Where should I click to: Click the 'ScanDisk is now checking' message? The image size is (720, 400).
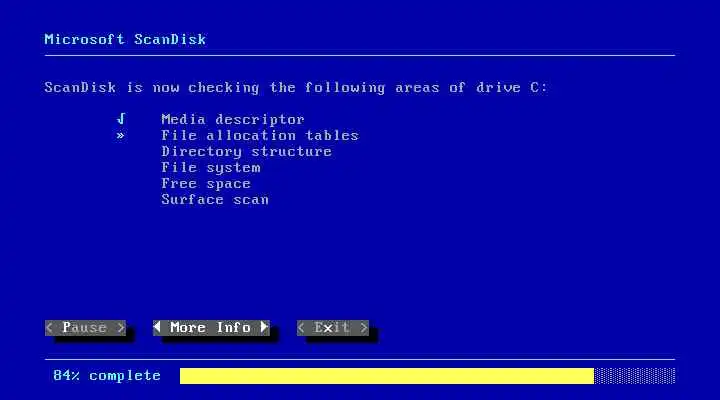tap(296, 88)
